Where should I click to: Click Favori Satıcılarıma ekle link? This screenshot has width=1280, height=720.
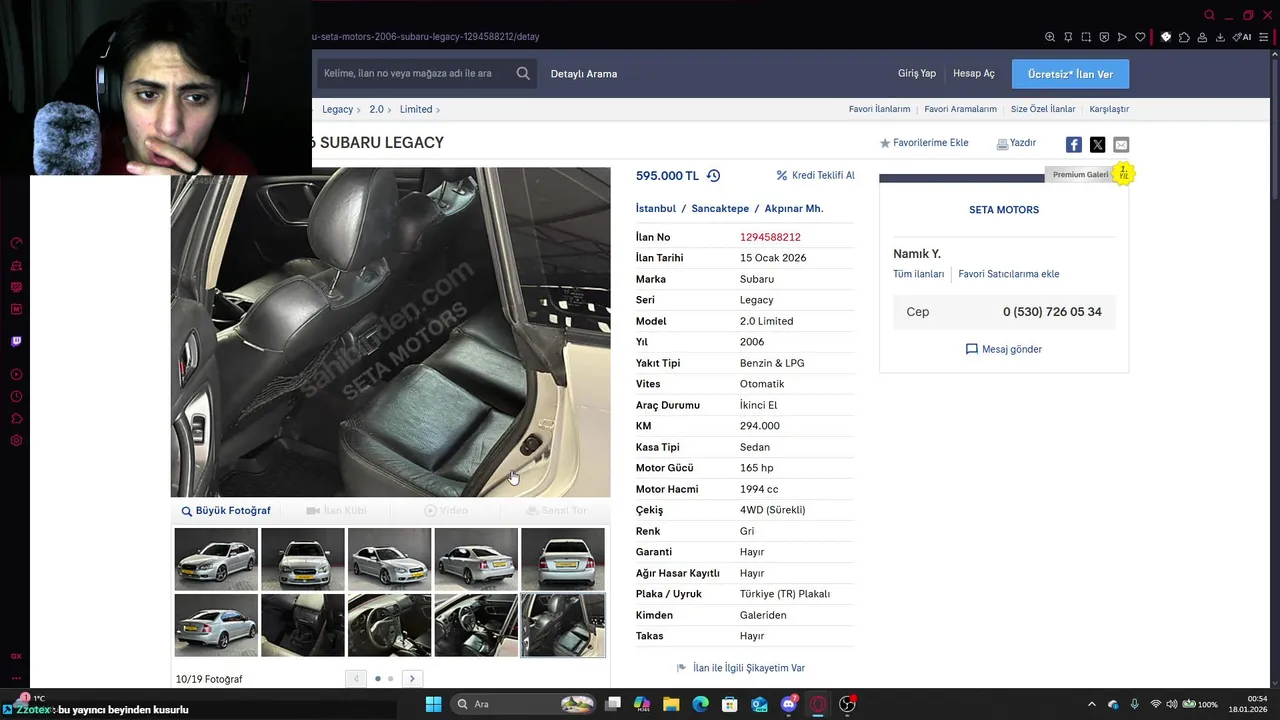tap(1008, 274)
